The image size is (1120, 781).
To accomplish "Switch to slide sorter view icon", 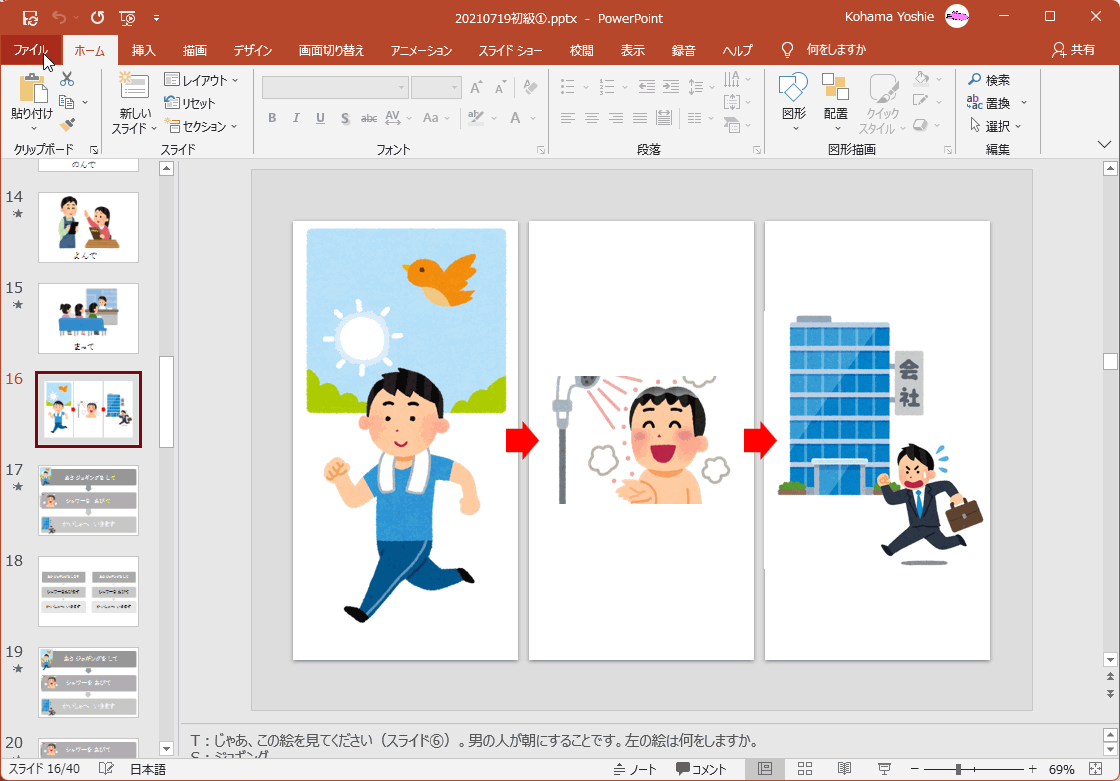I will click(805, 769).
